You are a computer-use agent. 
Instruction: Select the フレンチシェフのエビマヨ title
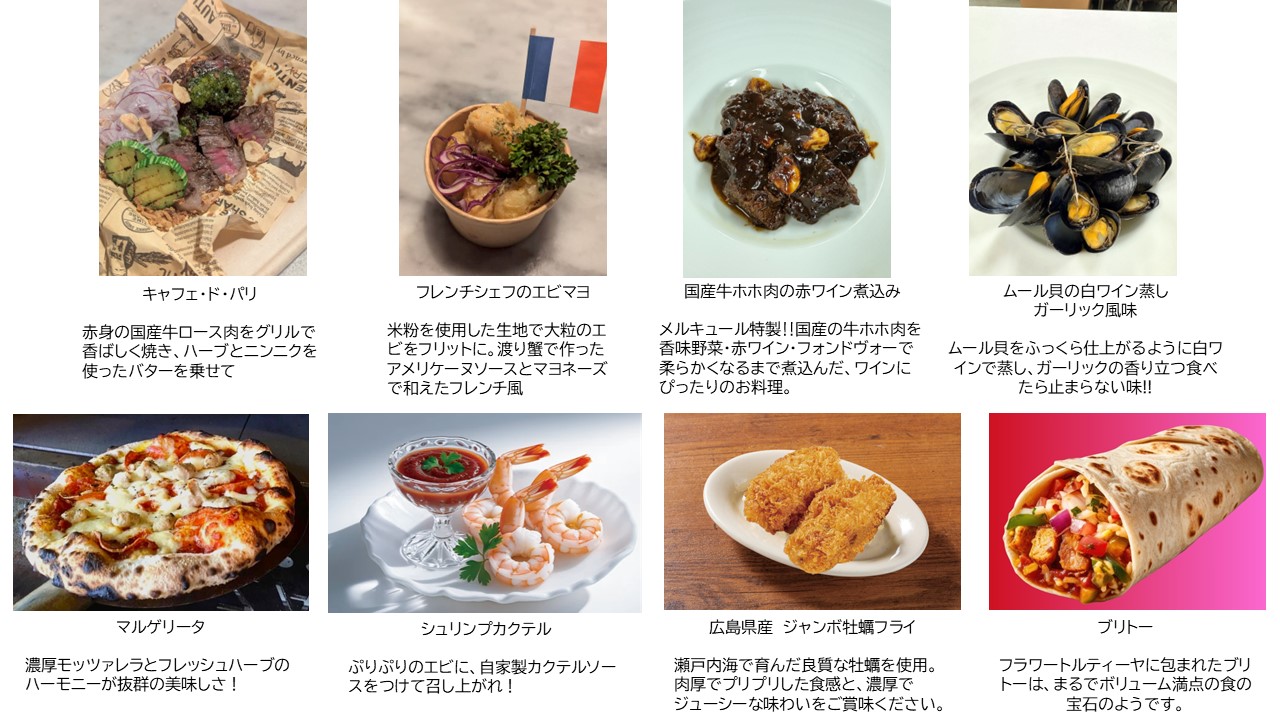click(502, 292)
